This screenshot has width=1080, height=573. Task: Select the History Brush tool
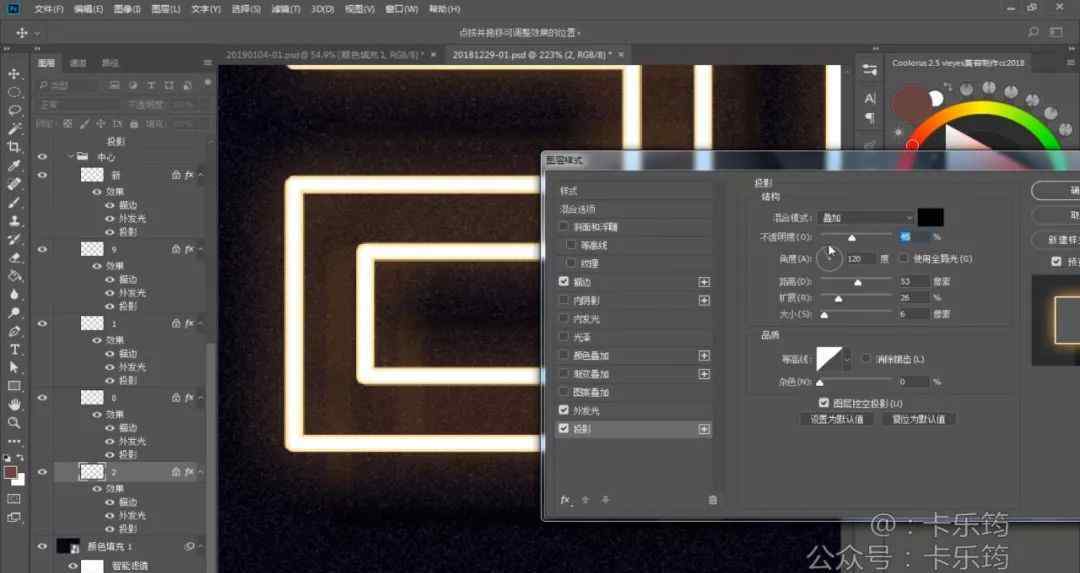(x=14, y=240)
